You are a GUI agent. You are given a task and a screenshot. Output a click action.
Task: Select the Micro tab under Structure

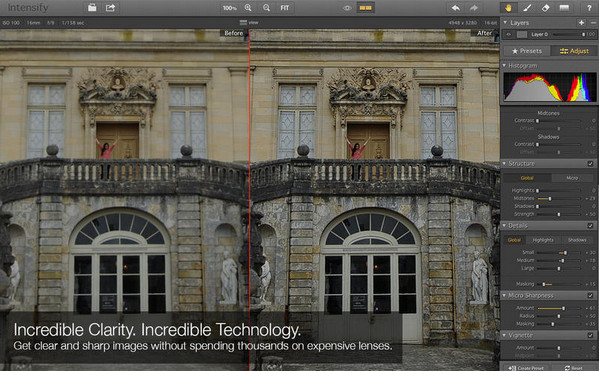pos(572,178)
